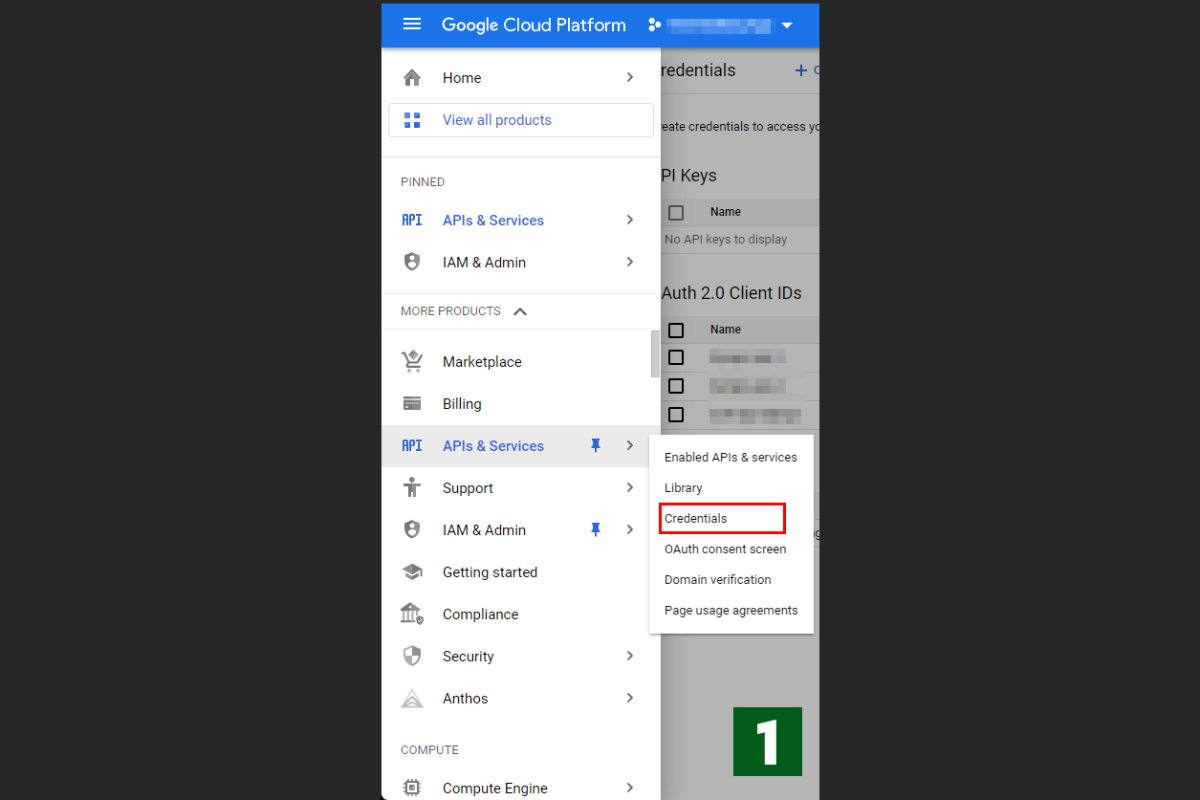Image resolution: width=1200 pixels, height=800 pixels.
Task: Click the Home house icon
Action: (x=412, y=78)
